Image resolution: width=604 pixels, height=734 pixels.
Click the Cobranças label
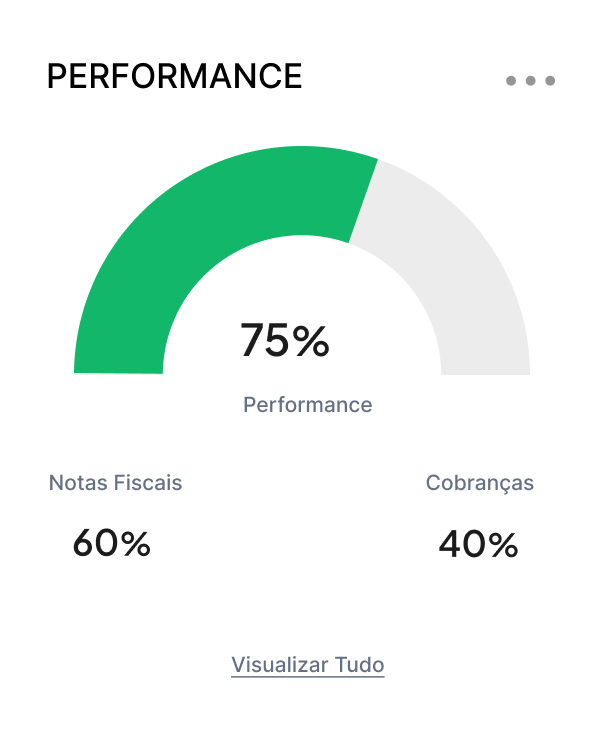[479, 484]
